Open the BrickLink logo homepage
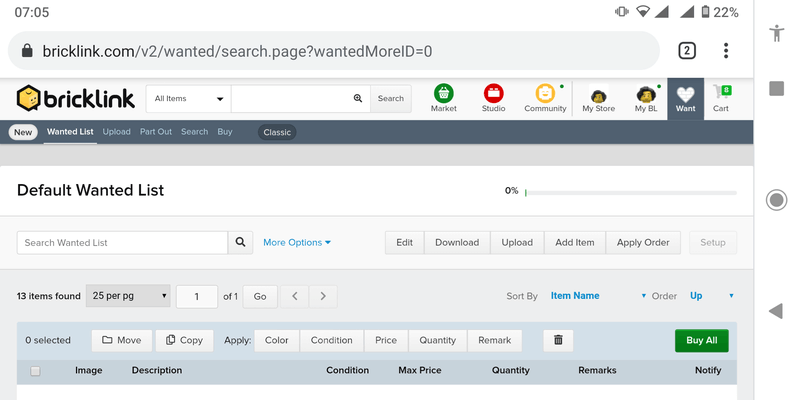Viewport: 800px width, 400px height. click(x=76, y=98)
